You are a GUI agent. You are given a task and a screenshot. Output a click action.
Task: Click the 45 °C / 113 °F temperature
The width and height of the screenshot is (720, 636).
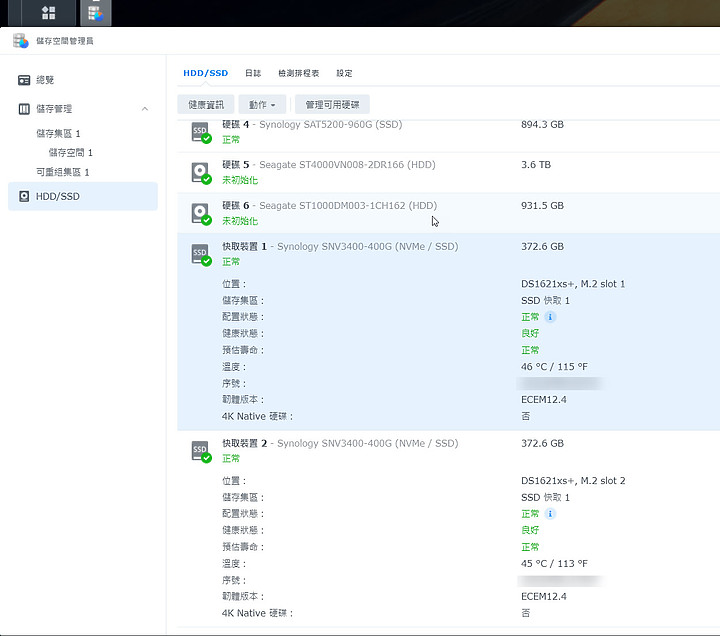(x=554, y=564)
